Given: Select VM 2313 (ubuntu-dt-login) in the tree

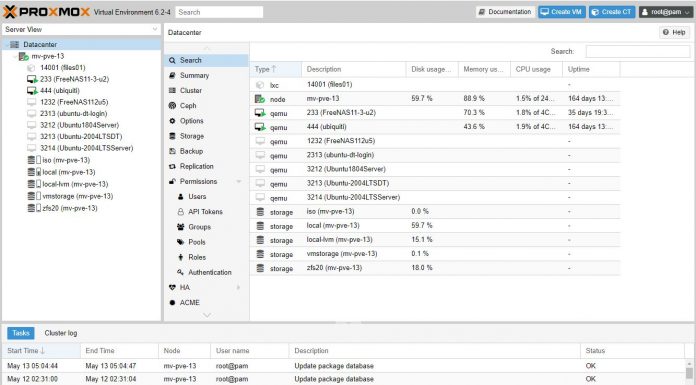Looking at the screenshot, I should pos(73,114).
